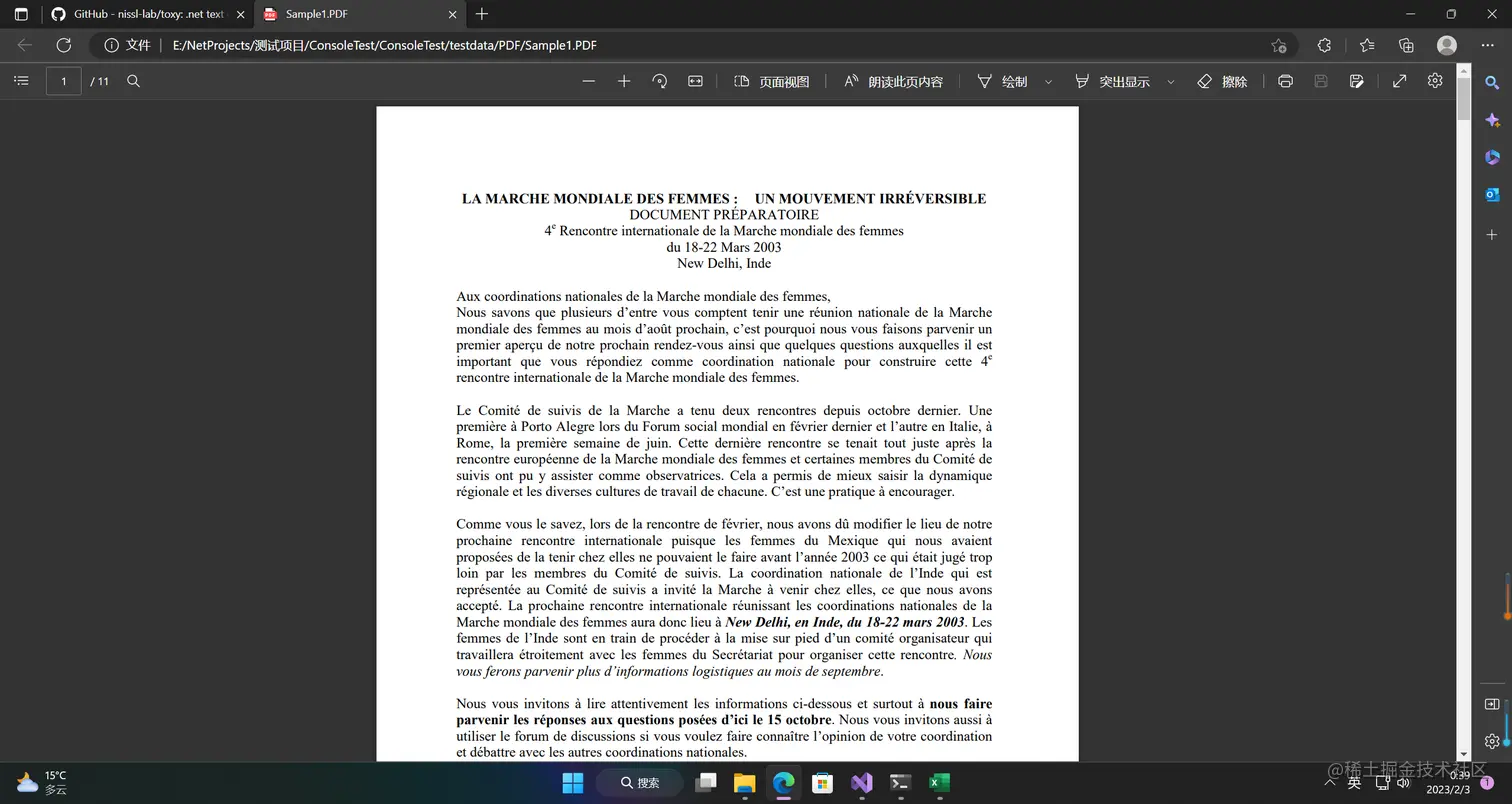
Task: Zoom in with the plus icon
Action: 624,81
